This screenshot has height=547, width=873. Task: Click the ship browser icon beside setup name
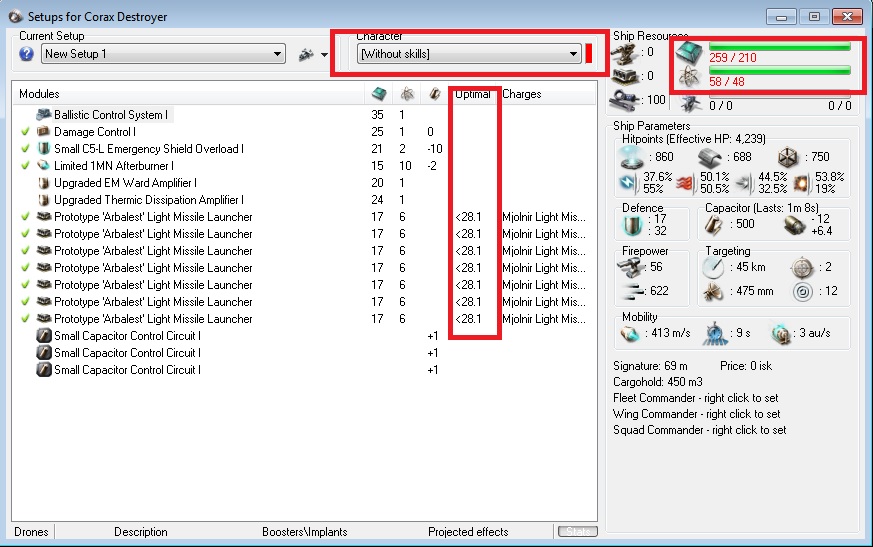pyautogui.click(x=306, y=55)
